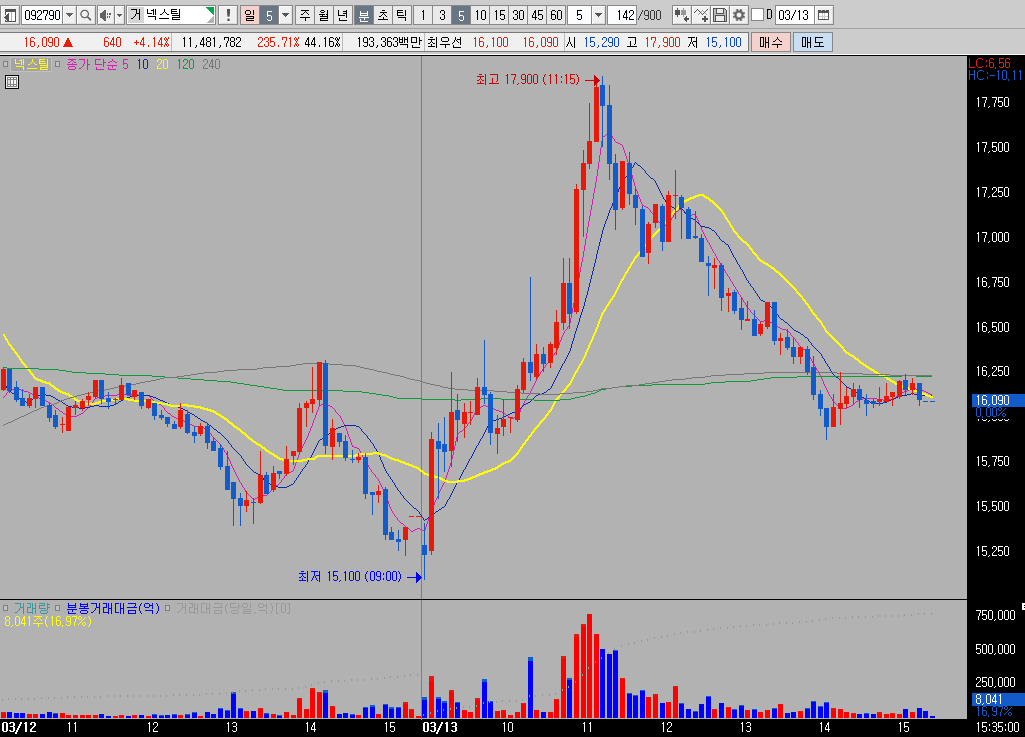Click the 넥스틸 chart legend label

coord(31,64)
